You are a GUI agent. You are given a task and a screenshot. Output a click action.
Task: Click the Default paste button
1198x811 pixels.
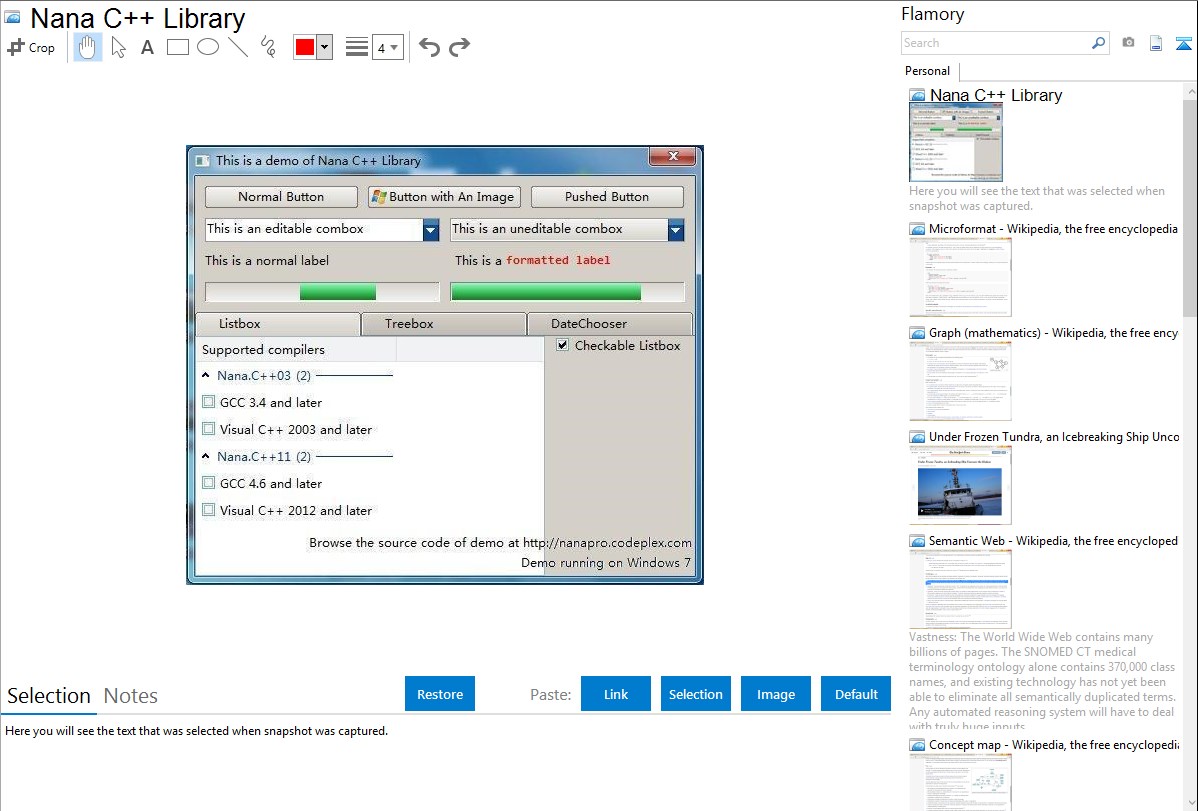pyautogui.click(x=856, y=694)
